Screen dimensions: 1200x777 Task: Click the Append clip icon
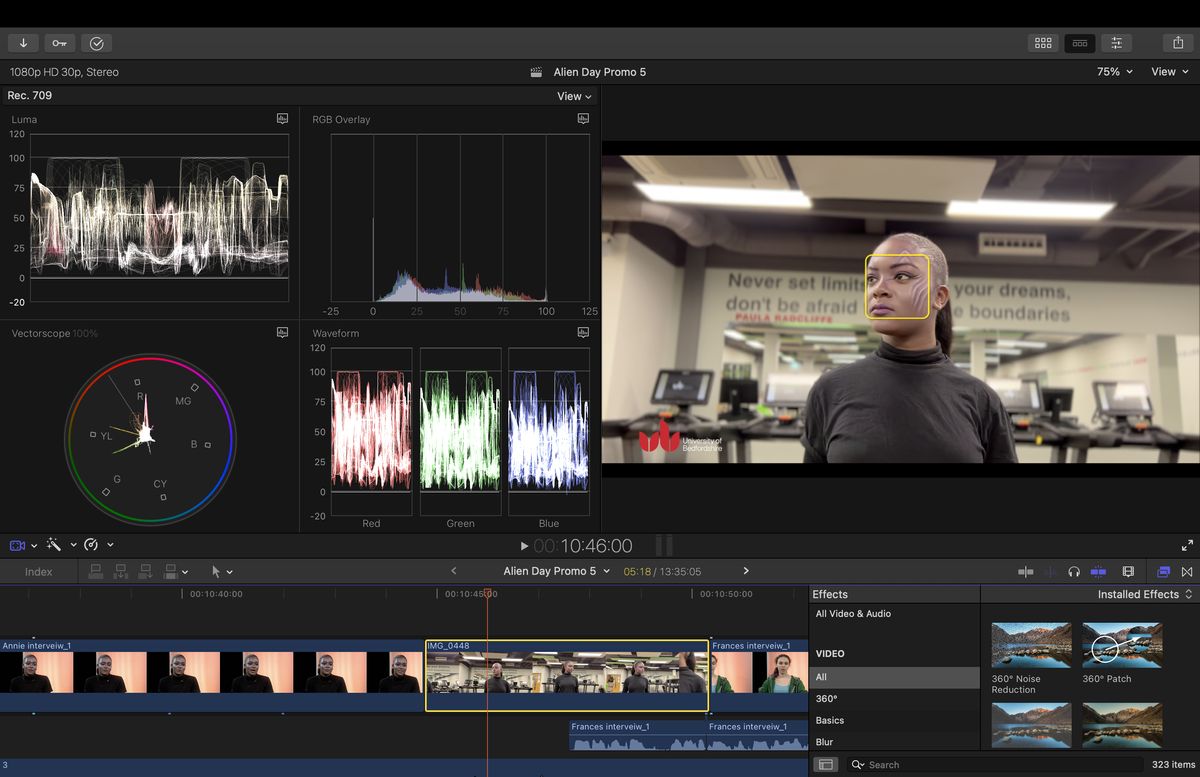144,571
